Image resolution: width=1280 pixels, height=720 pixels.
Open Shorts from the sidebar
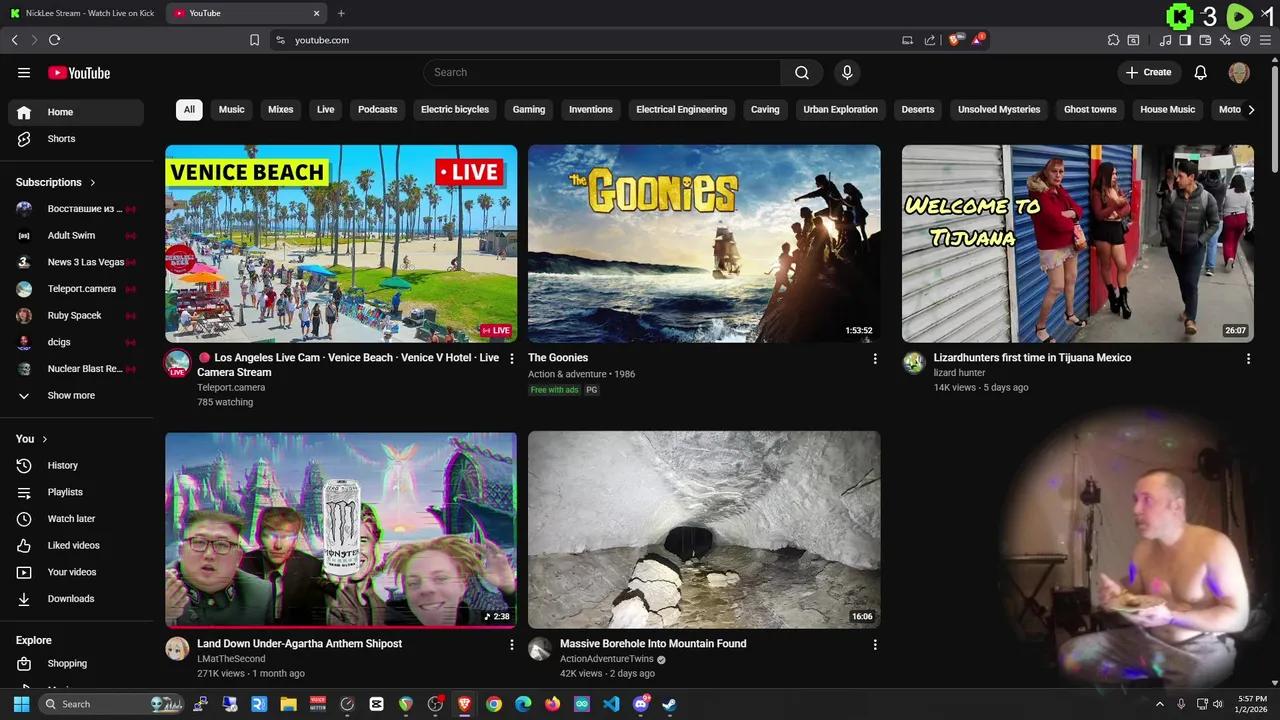[x=76, y=139]
